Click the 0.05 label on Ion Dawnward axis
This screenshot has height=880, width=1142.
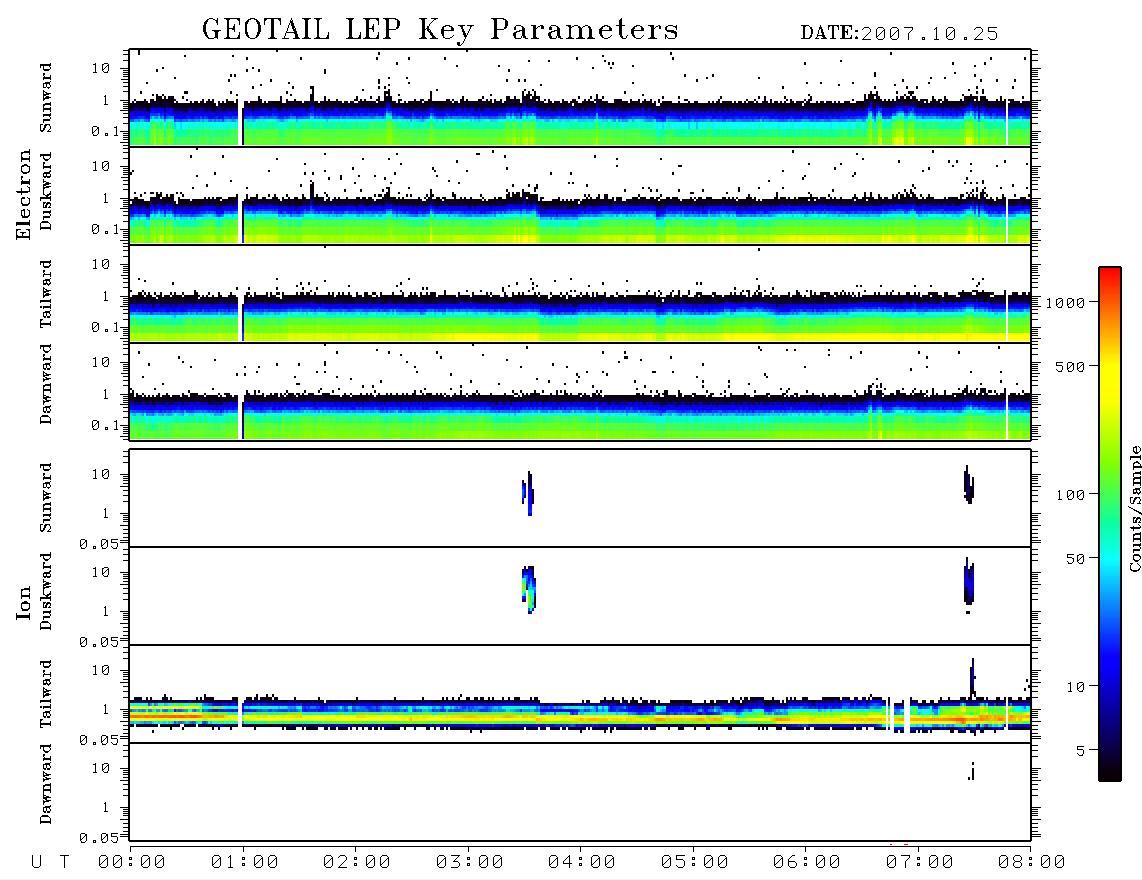coord(98,838)
